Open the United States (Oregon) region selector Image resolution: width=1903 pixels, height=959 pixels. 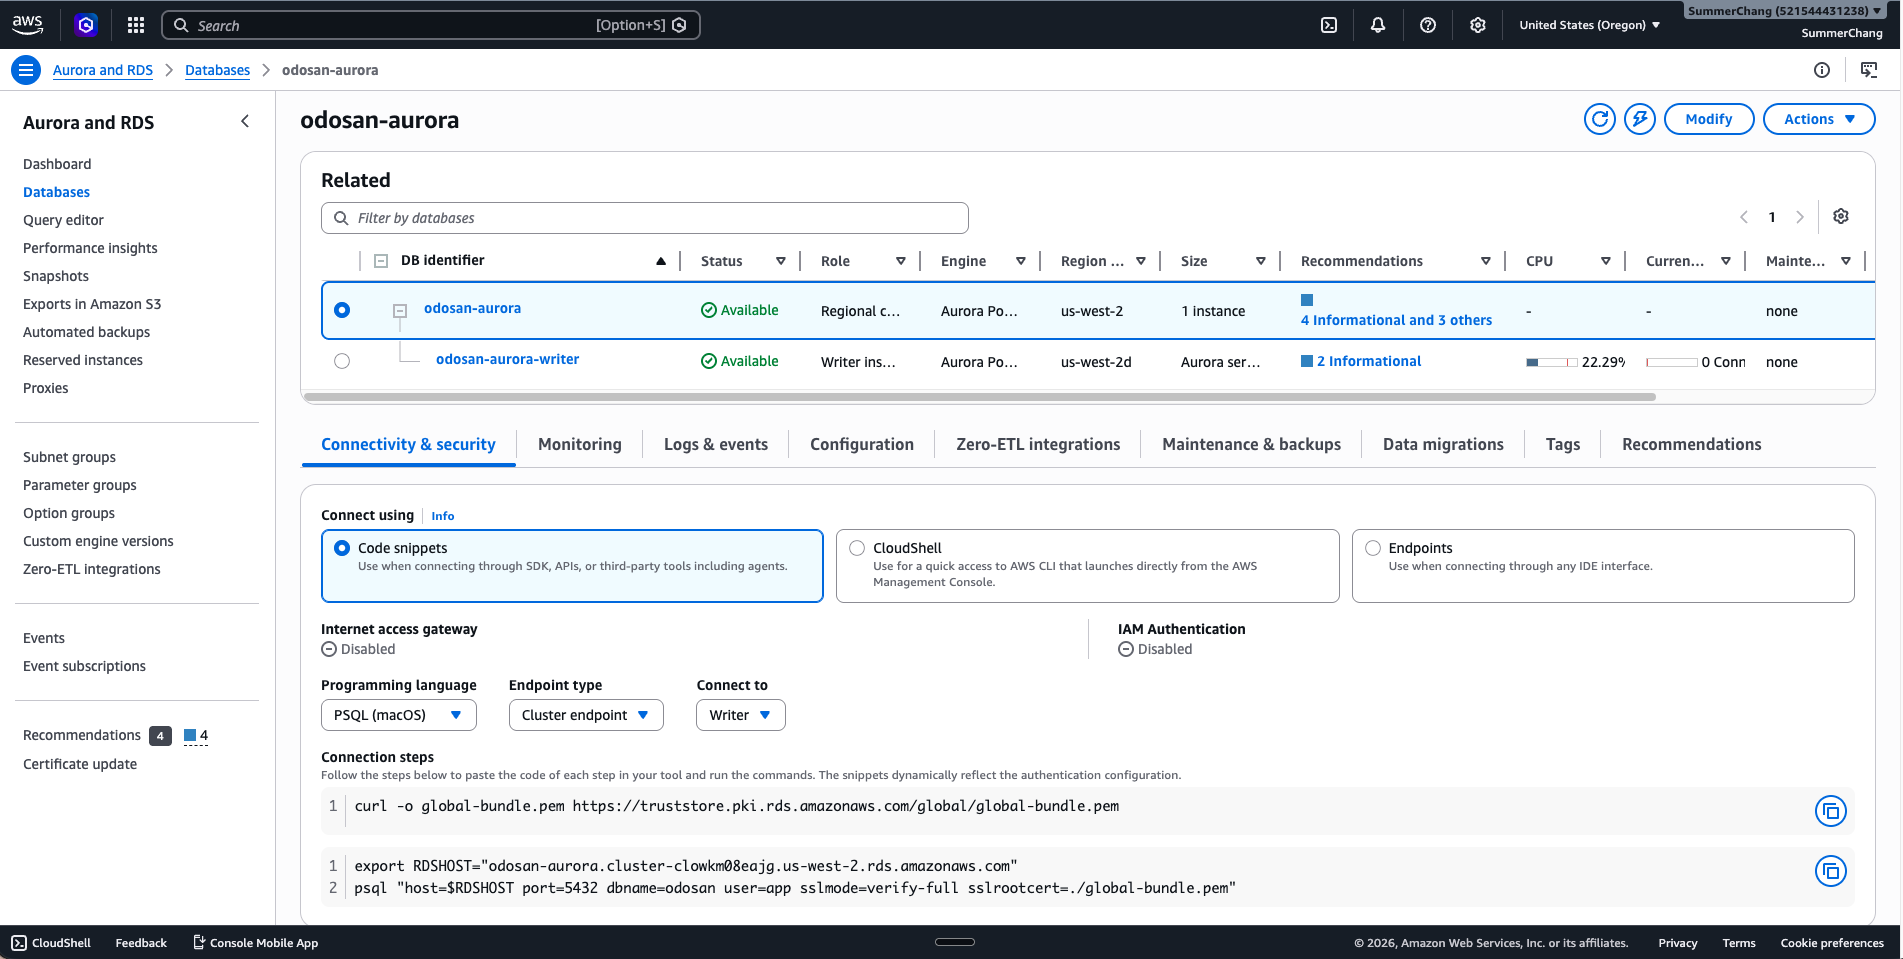[x=1590, y=25]
